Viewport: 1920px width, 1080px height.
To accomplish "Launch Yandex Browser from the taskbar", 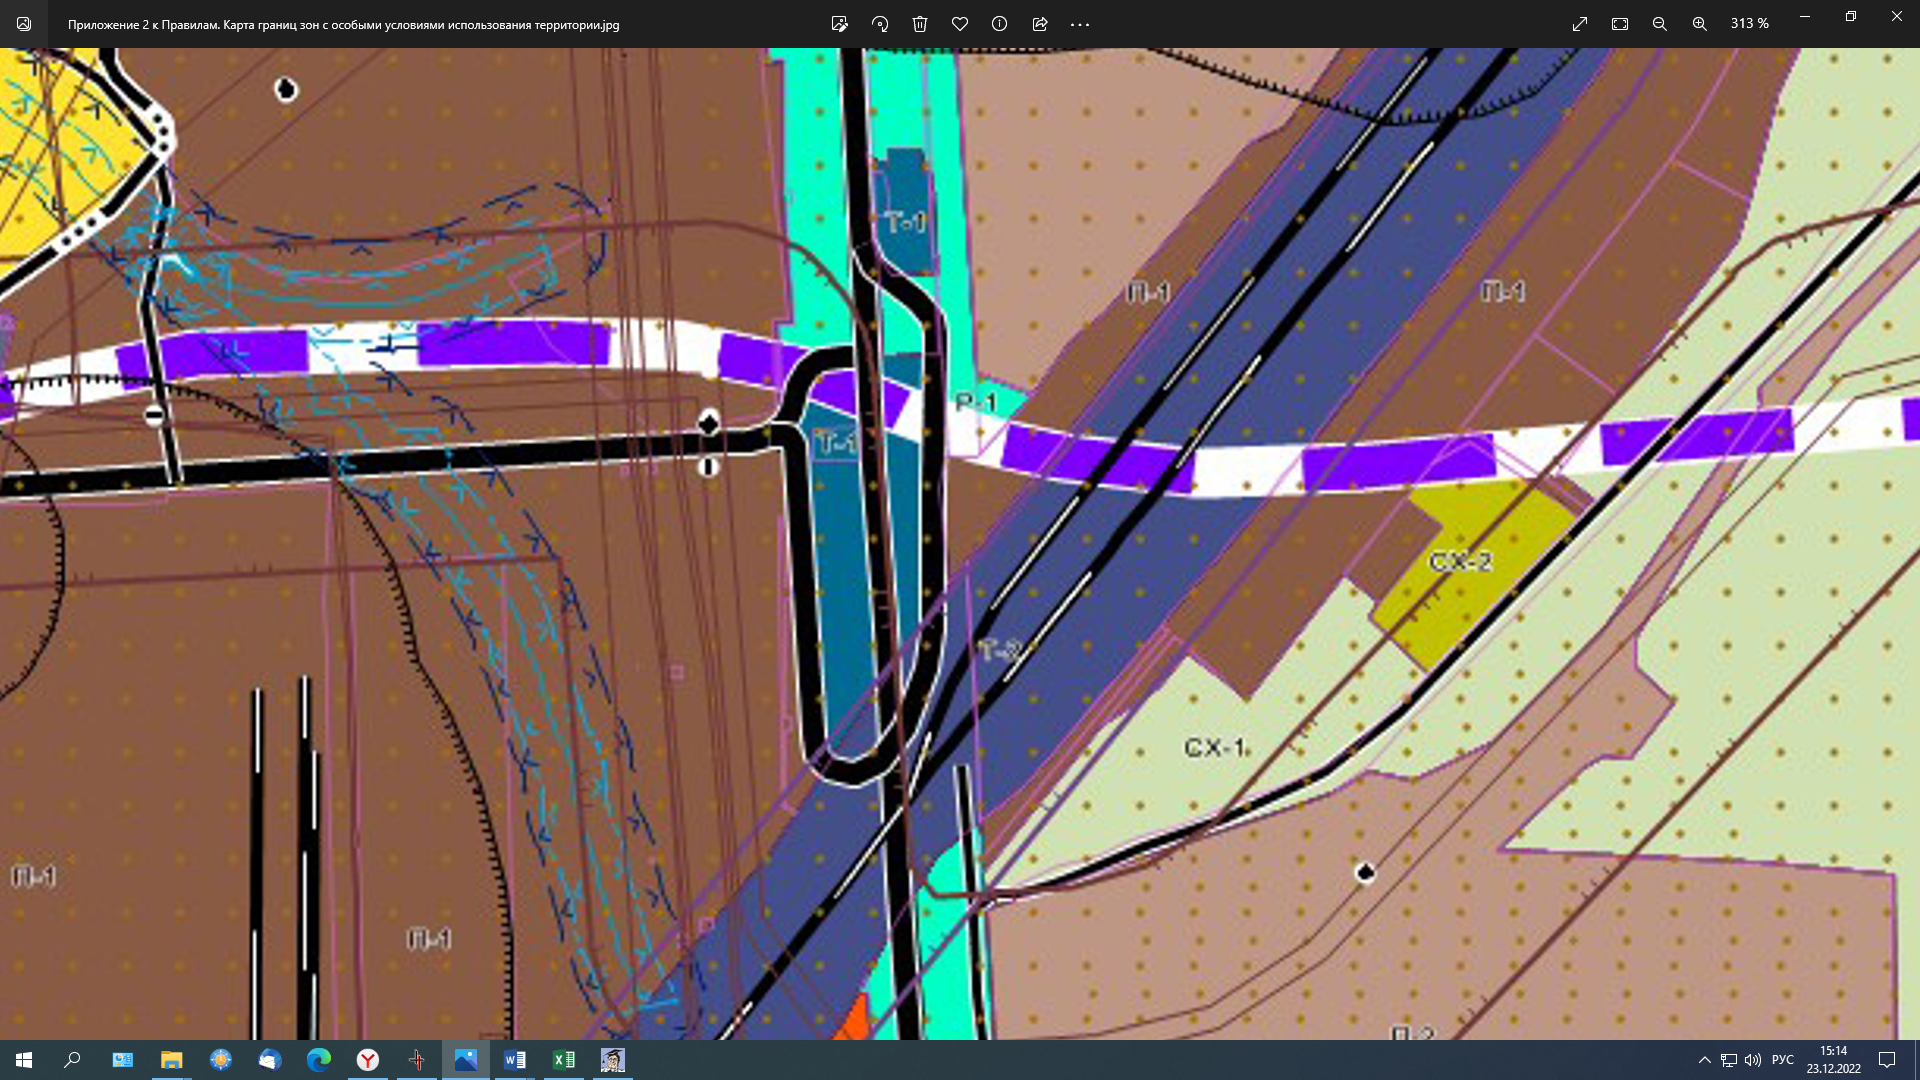I will click(368, 1060).
